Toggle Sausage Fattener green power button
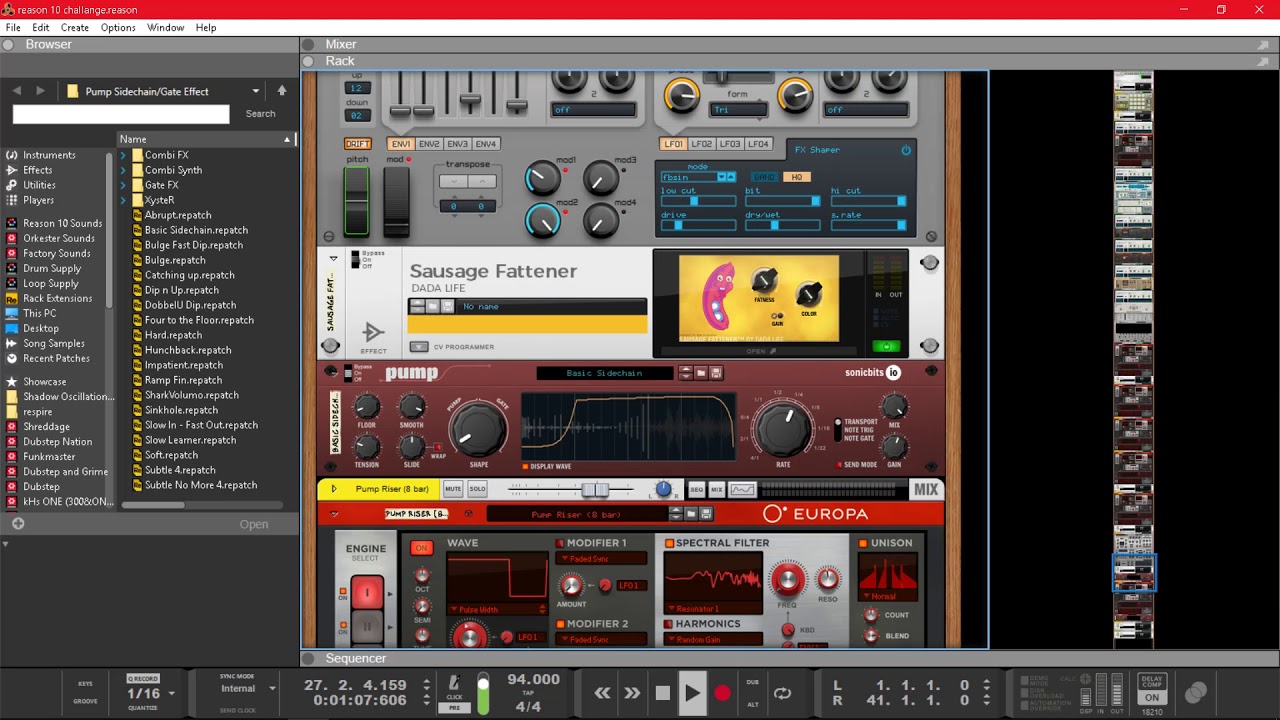The height and width of the screenshot is (720, 1280). click(885, 346)
